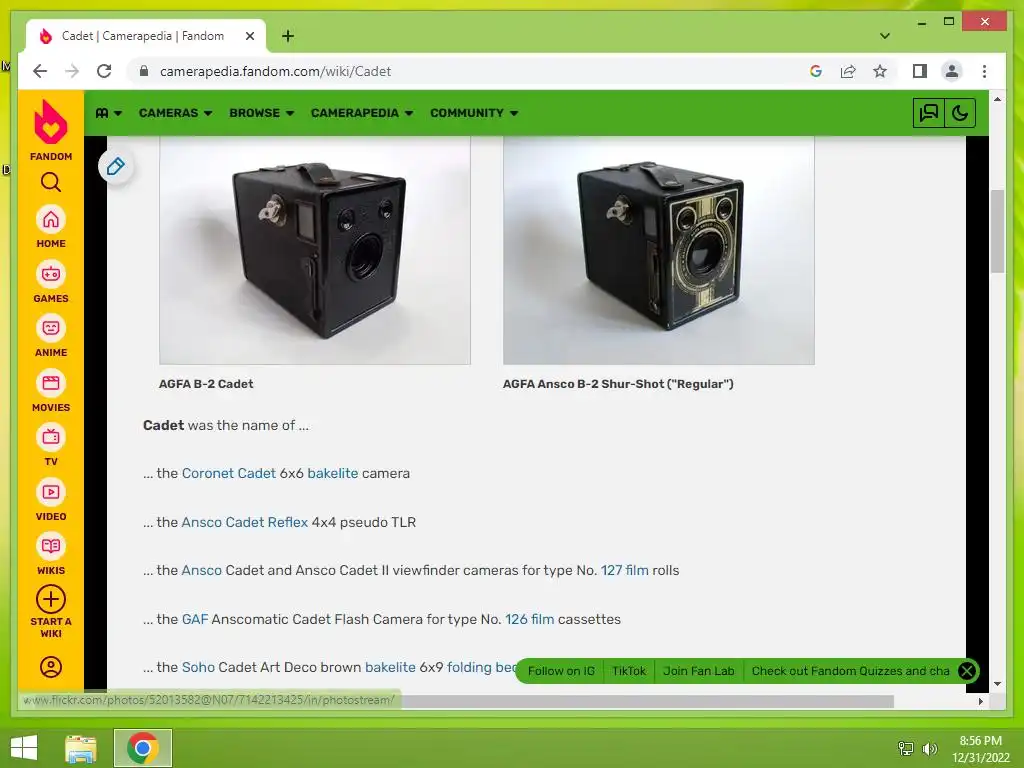This screenshot has width=1024, height=768.
Task: Click the pencil edit page button
Action: pos(116,167)
